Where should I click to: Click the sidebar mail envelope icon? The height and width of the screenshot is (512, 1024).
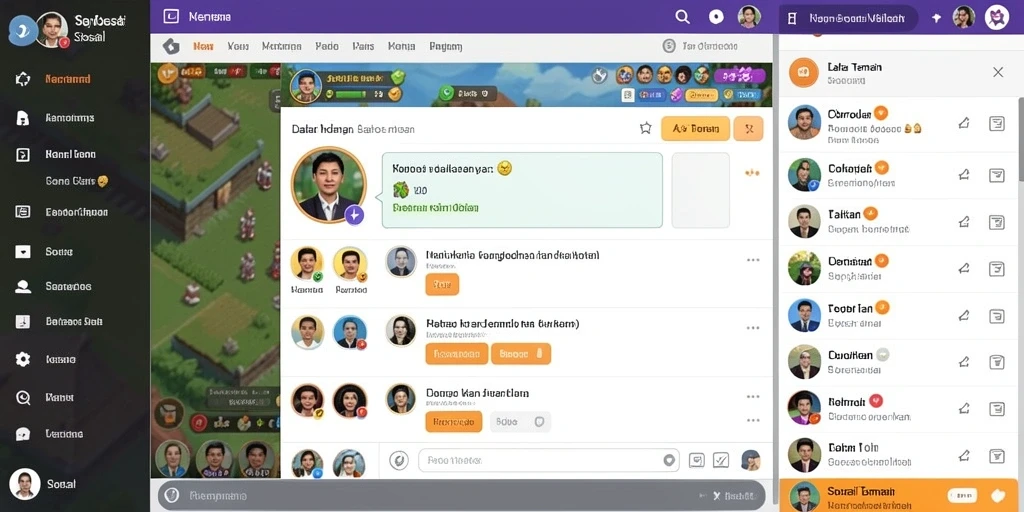(x=23, y=251)
